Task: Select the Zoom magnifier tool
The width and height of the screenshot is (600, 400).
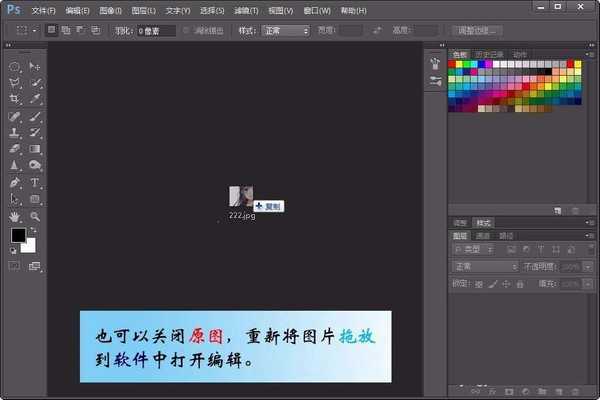Action: [36, 216]
